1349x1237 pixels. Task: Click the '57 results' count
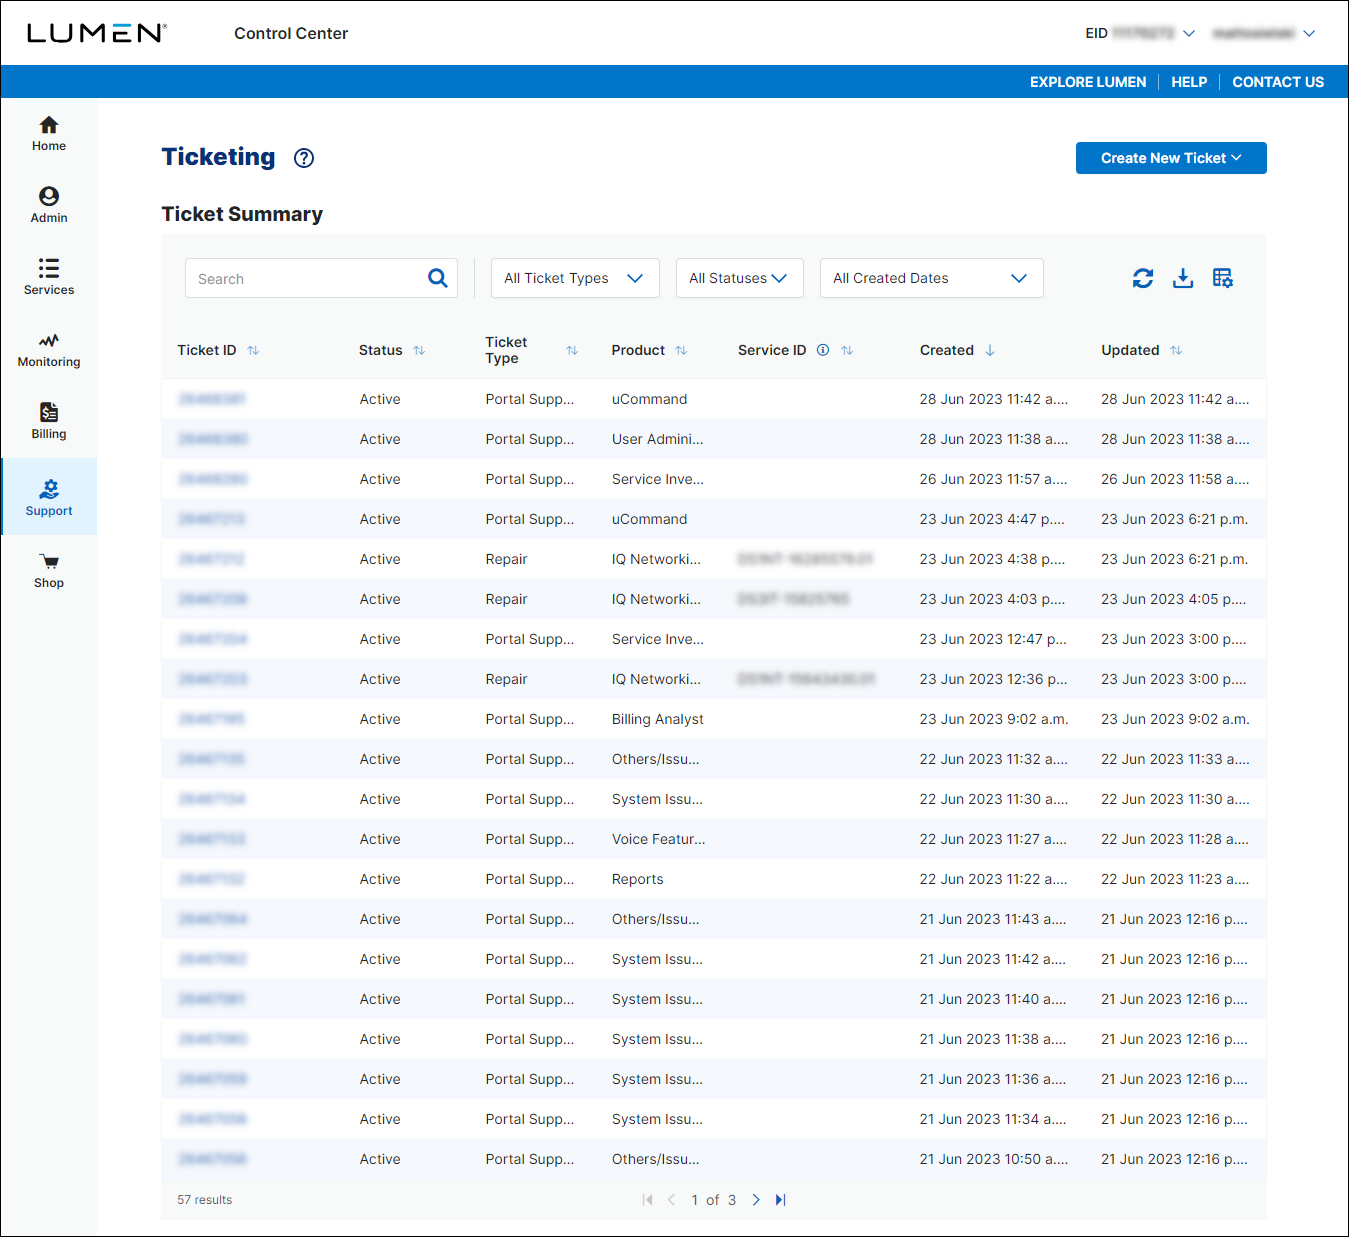205,1200
